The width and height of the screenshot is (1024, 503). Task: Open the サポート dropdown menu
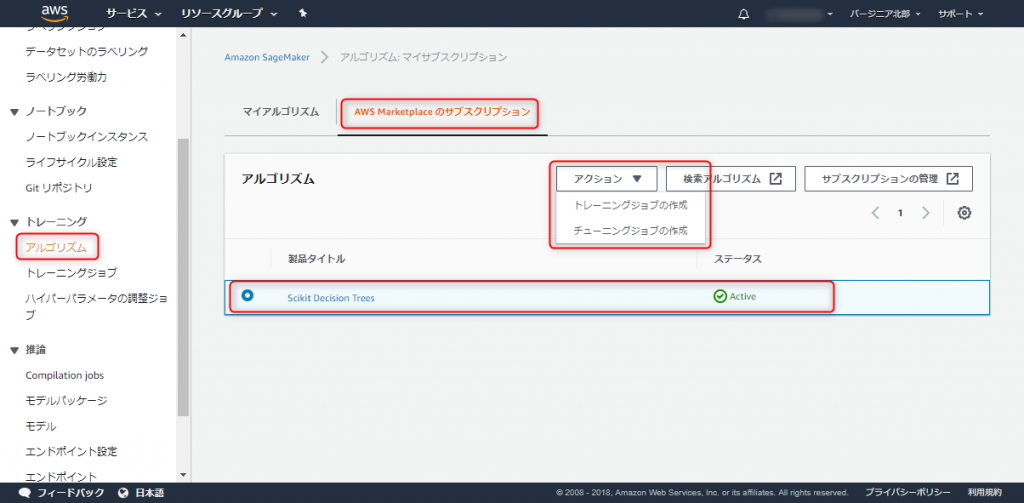[961, 14]
